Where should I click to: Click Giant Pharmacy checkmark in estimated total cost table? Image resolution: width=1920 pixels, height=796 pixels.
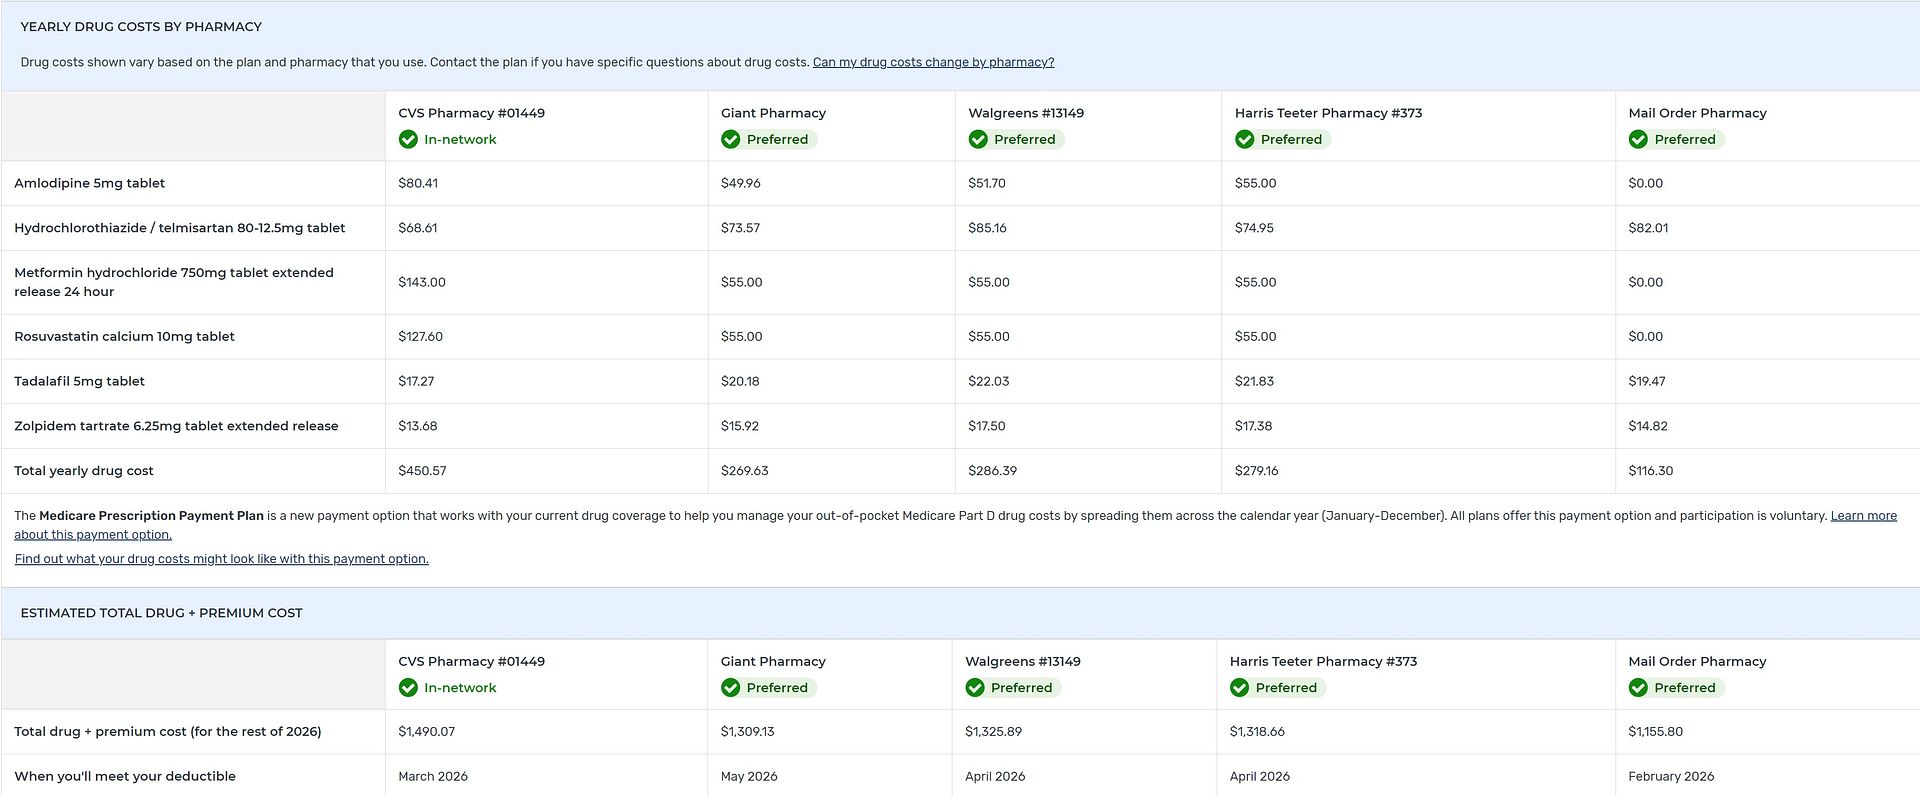click(731, 688)
